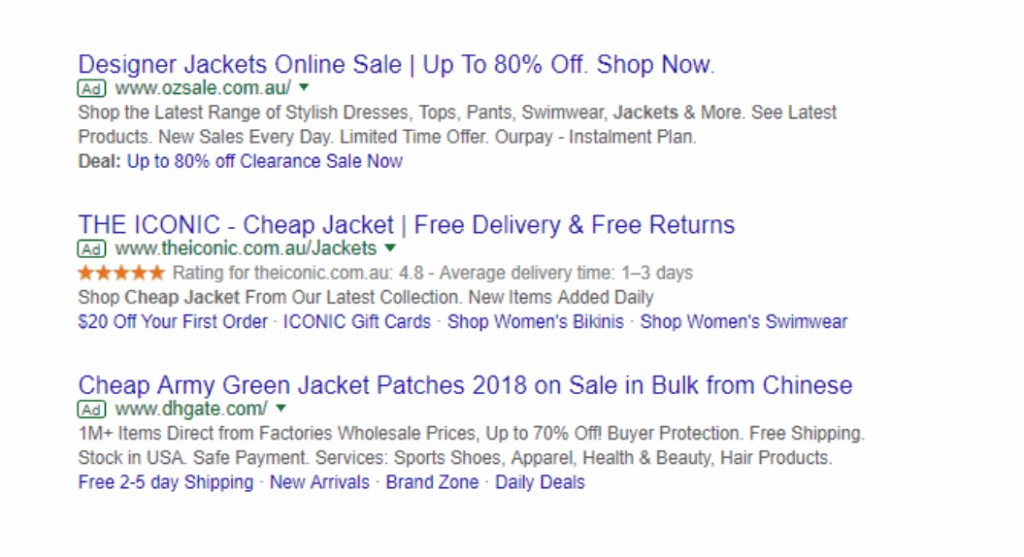The width and height of the screenshot is (1024, 557).
Task: Expand the dropdown arrow after www.ozsale.com.au/
Action: click(304, 87)
